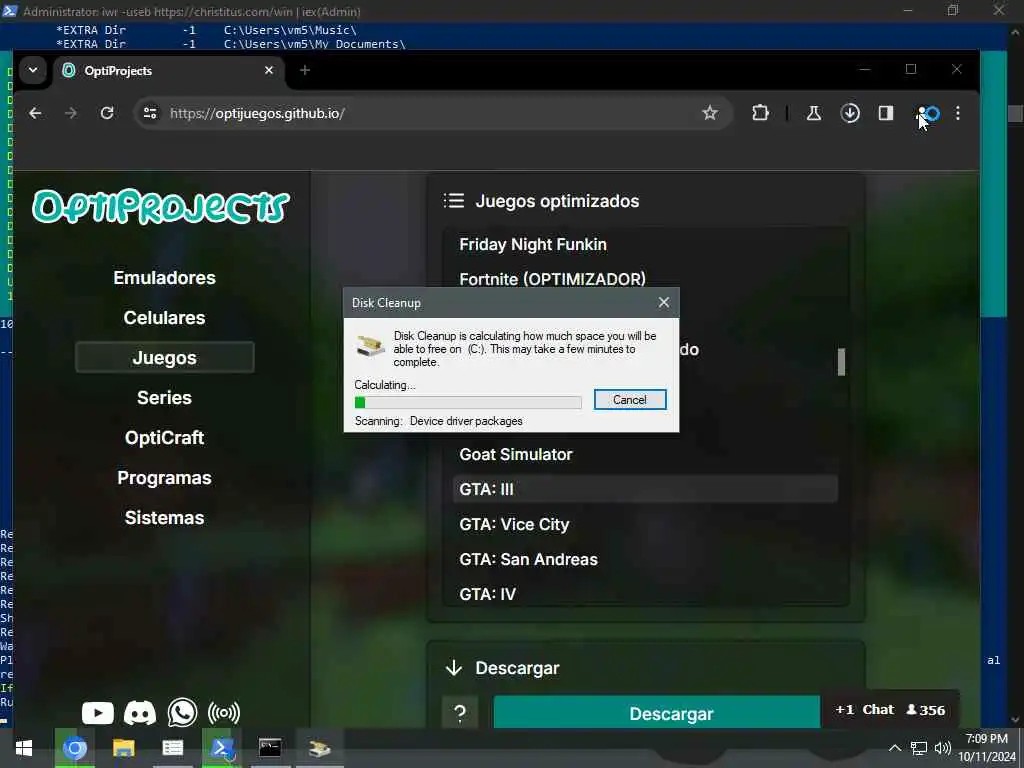This screenshot has width=1024, height=768.
Task: Open Chrome from the taskbar
Action: (74, 748)
